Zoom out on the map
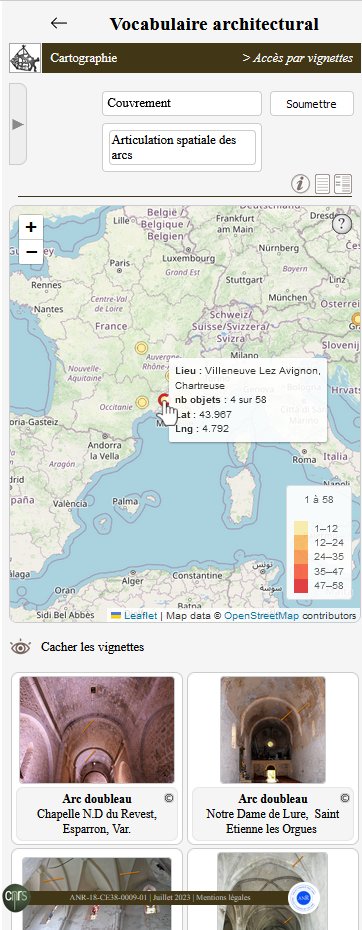 (x=31, y=251)
